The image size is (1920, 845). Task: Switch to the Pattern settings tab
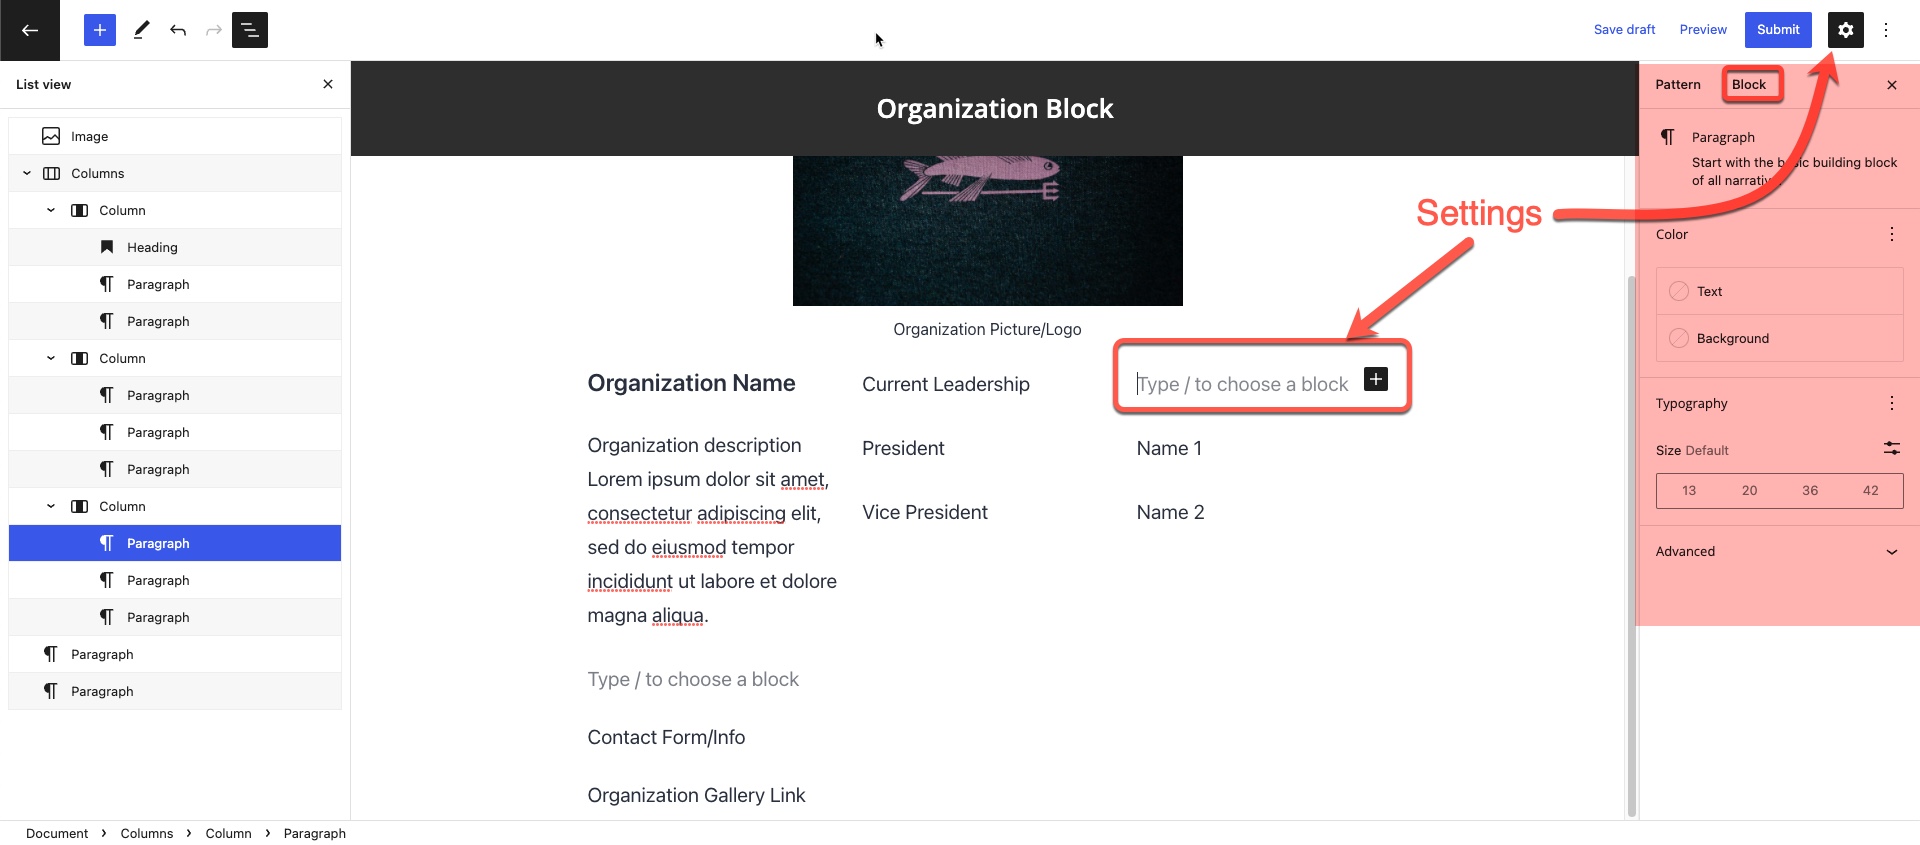(1677, 85)
